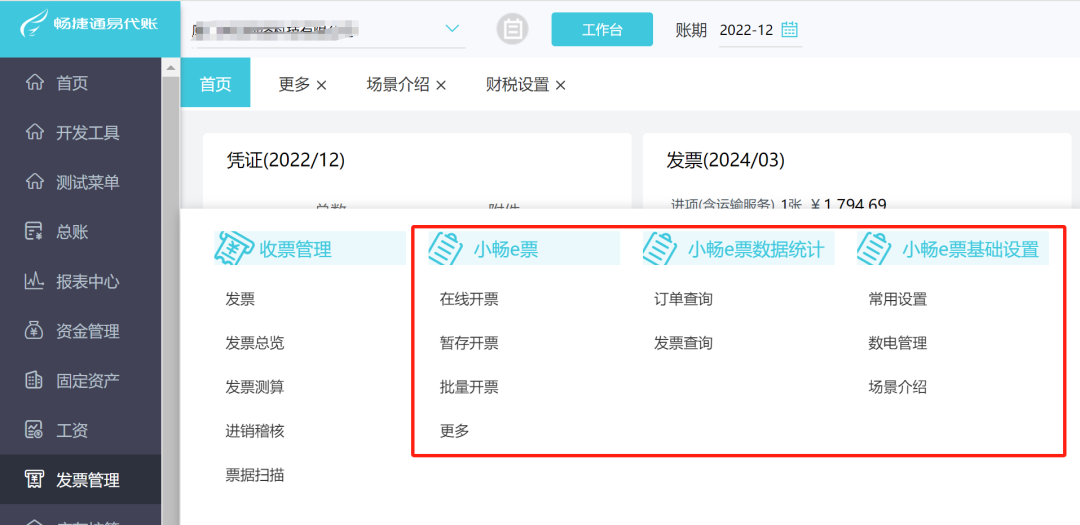Open 首页 in the sidebar
The image size is (1080, 525).
(x=81, y=83)
